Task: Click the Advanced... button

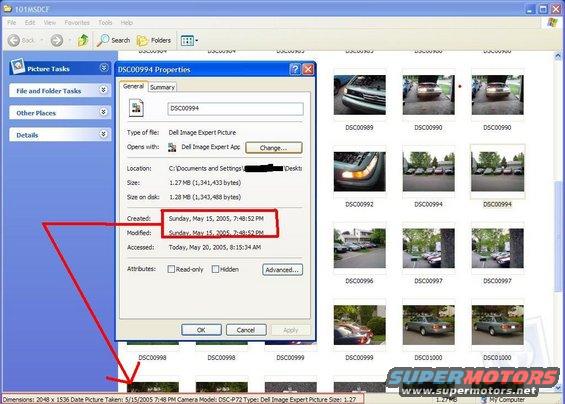Action: [282, 270]
